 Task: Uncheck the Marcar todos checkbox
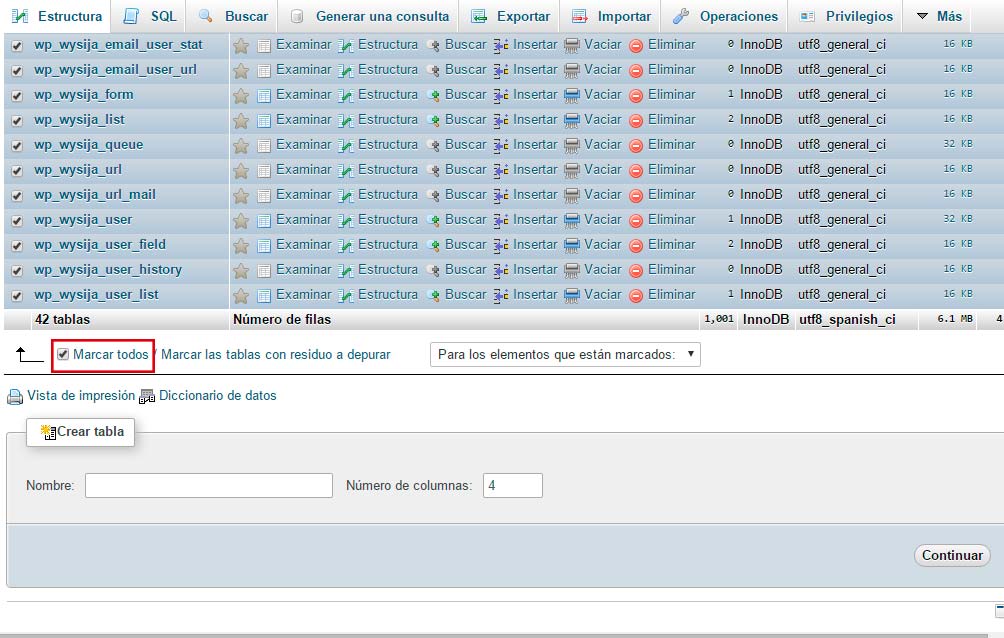pyautogui.click(x=63, y=355)
